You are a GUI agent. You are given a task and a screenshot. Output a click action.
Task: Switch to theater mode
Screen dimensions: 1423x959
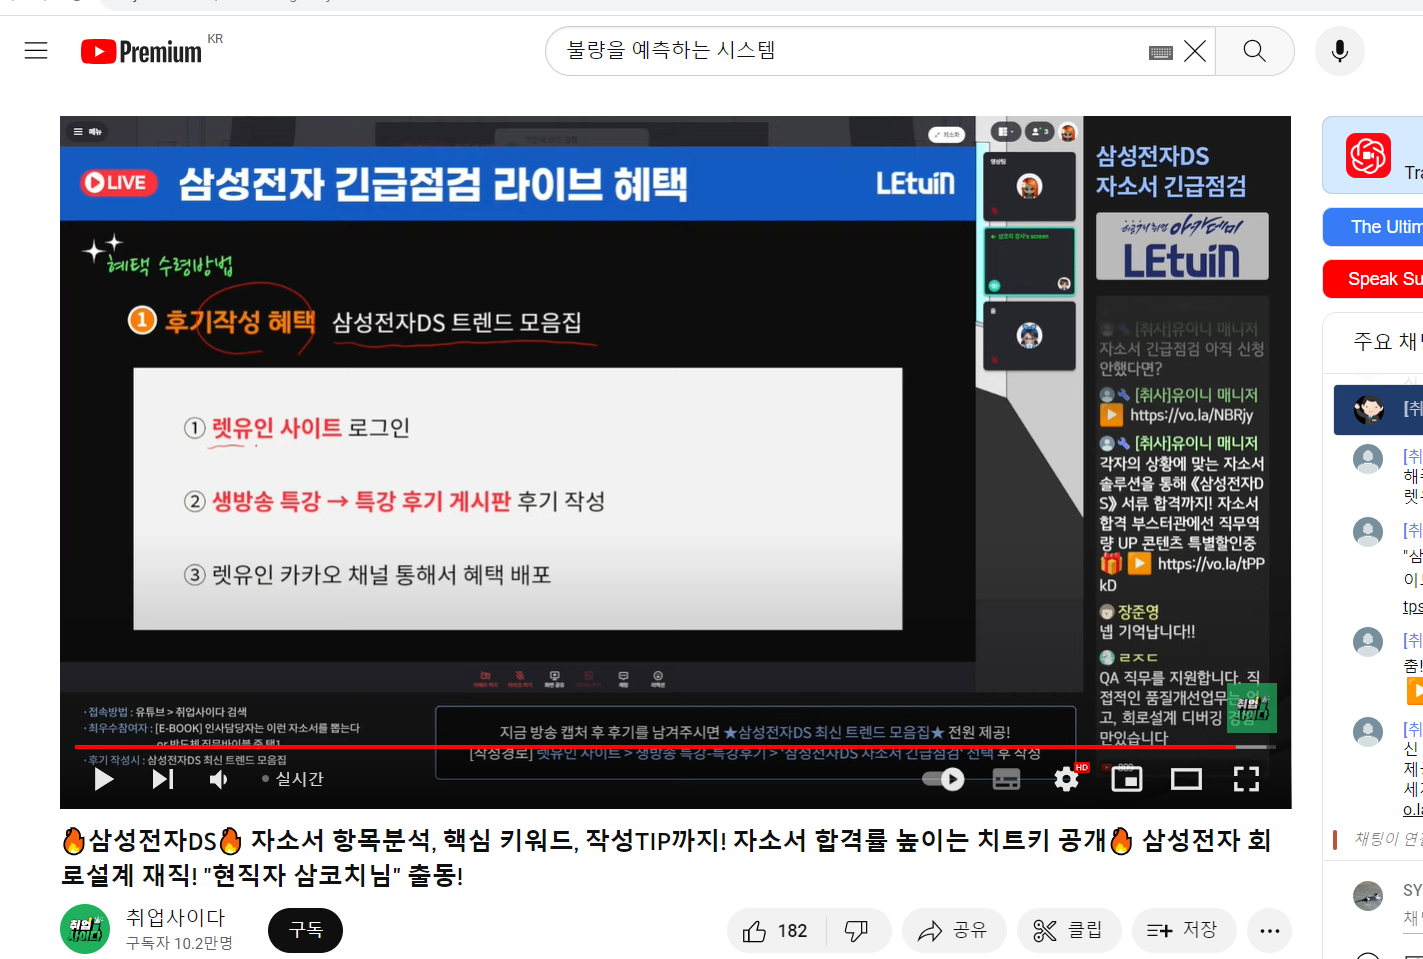[x=1186, y=779]
